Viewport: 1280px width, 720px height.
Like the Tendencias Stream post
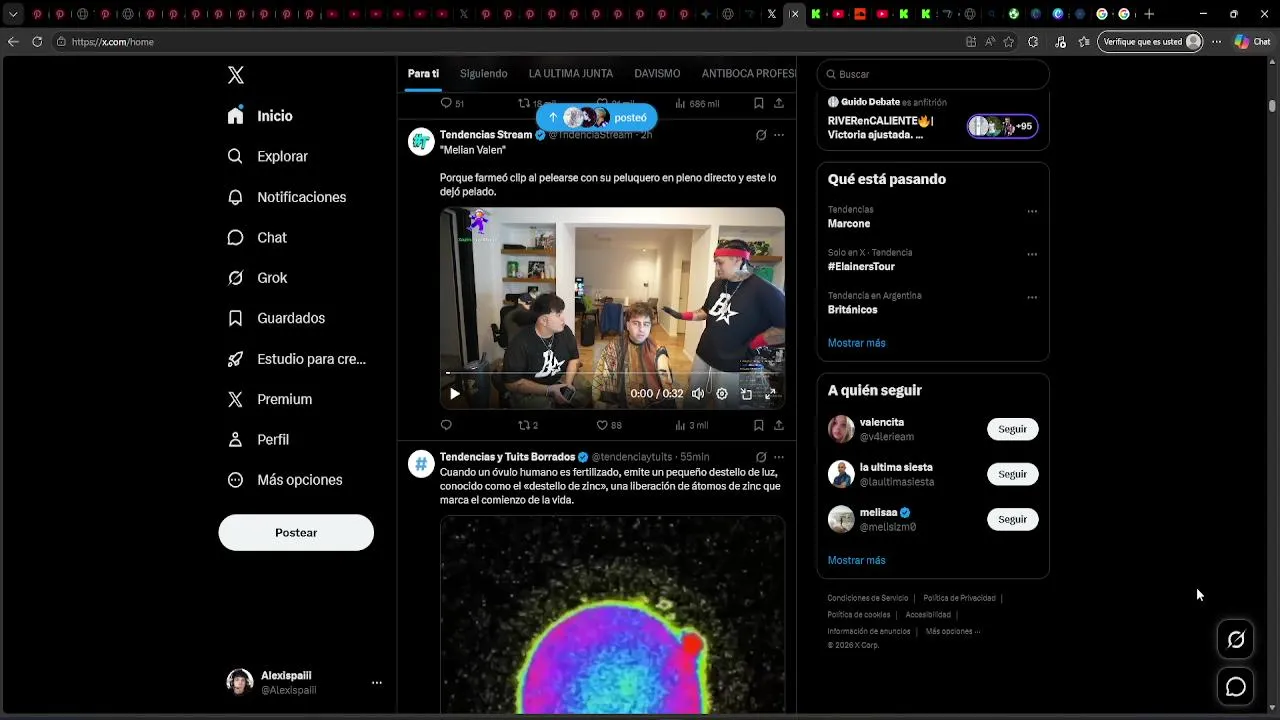pyautogui.click(x=609, y=425)
